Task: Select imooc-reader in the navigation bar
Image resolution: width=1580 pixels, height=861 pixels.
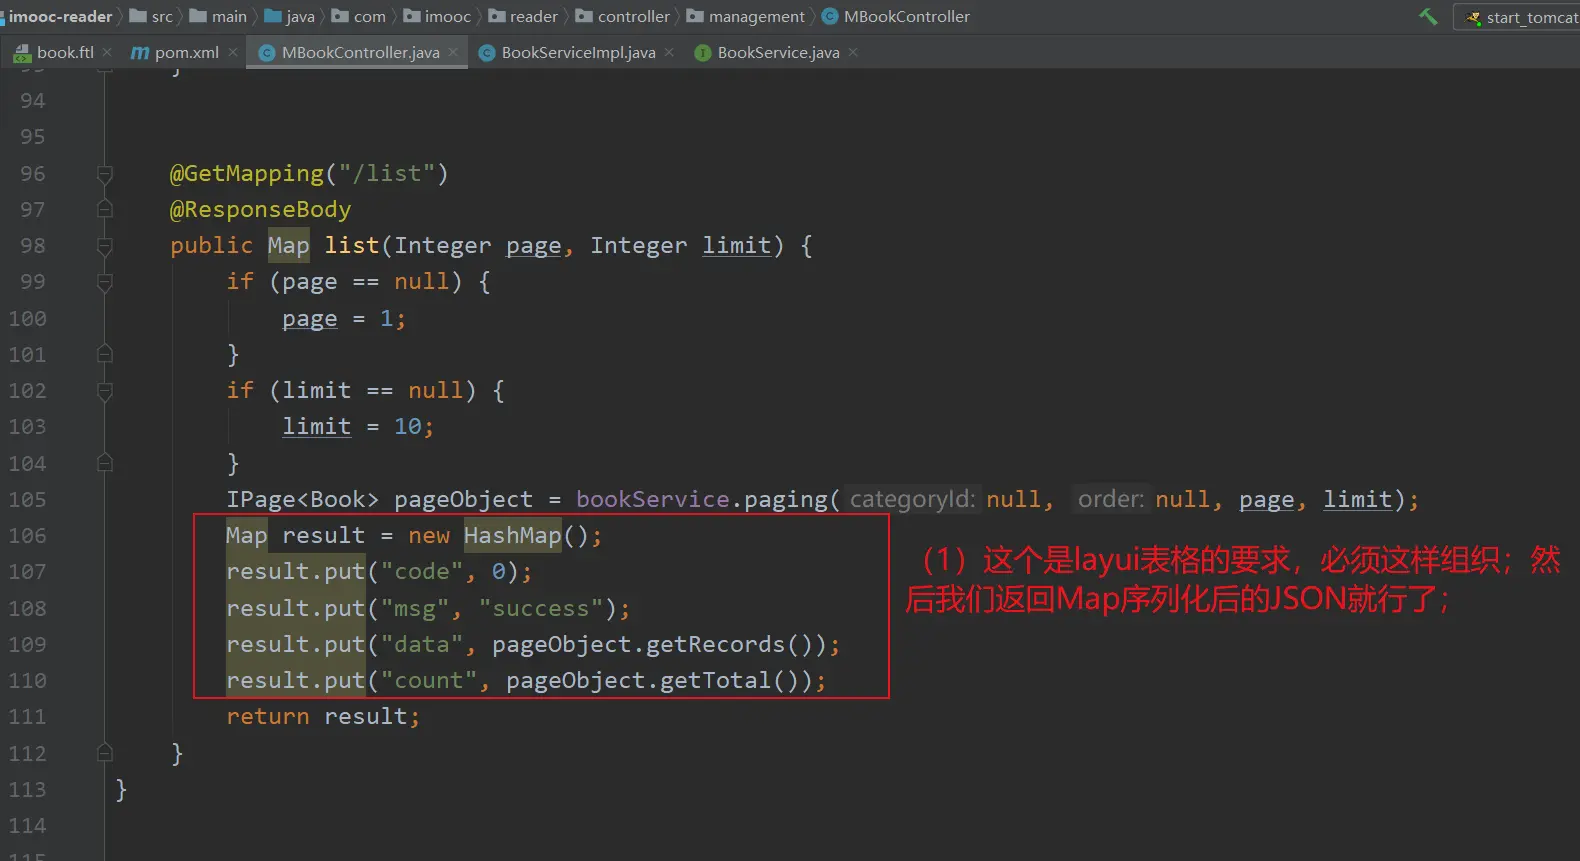Action: click(x=60, y=16)
